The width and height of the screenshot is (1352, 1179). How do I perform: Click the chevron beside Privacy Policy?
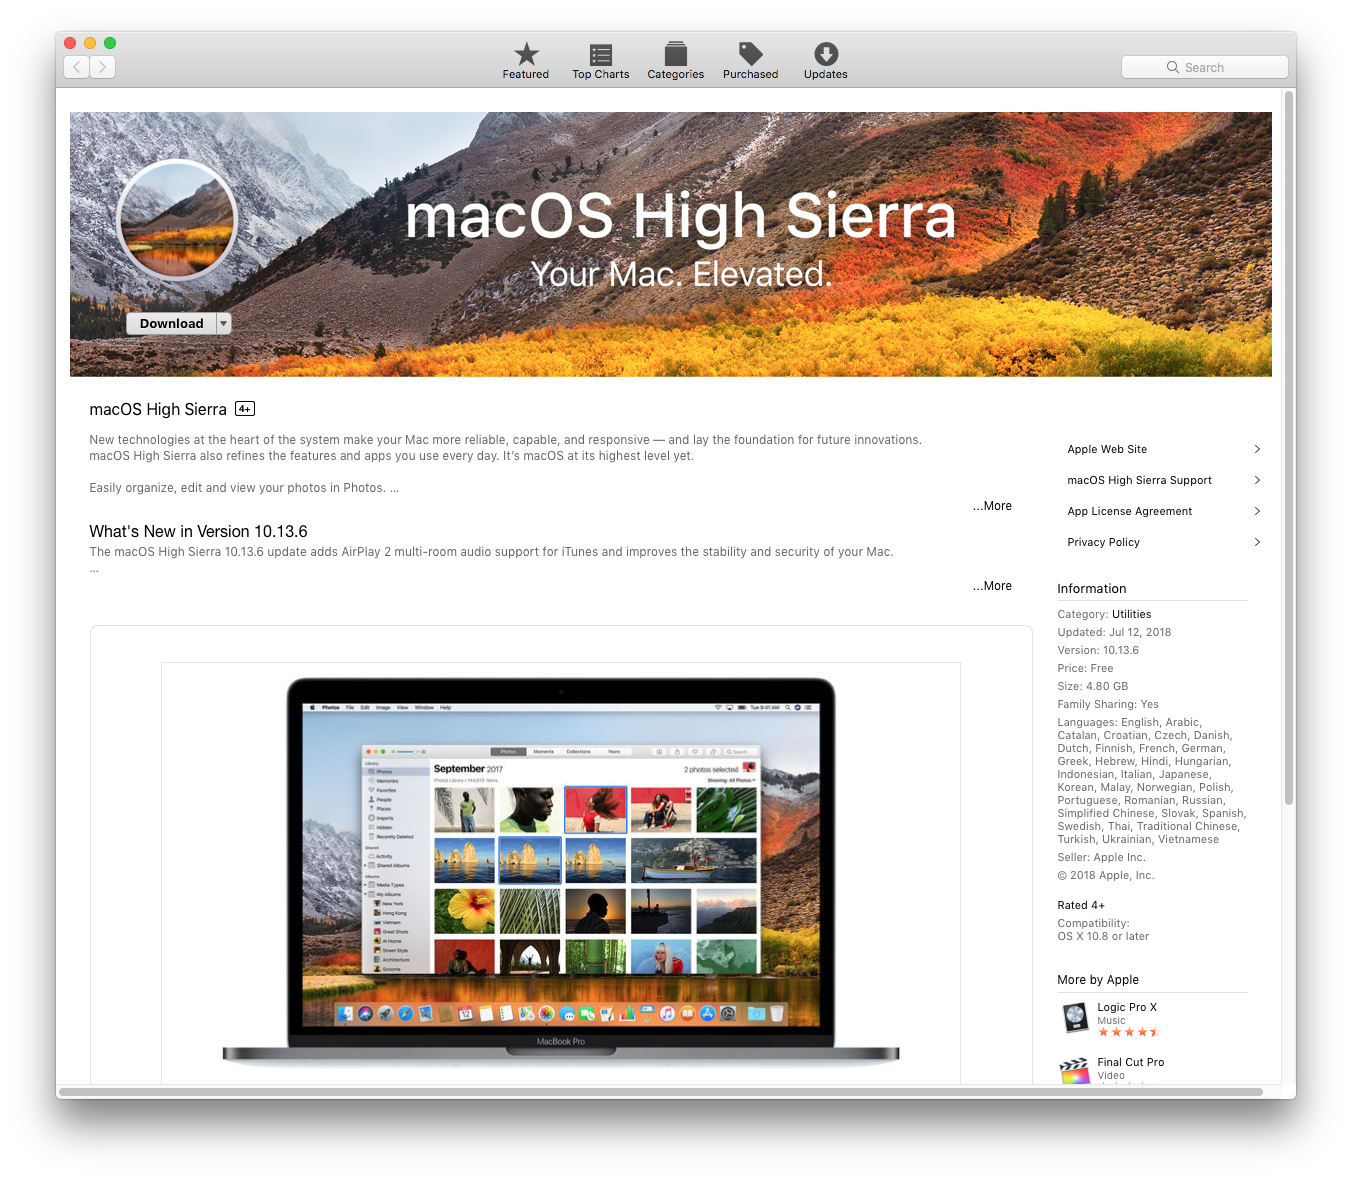(x=1257, y=542)
